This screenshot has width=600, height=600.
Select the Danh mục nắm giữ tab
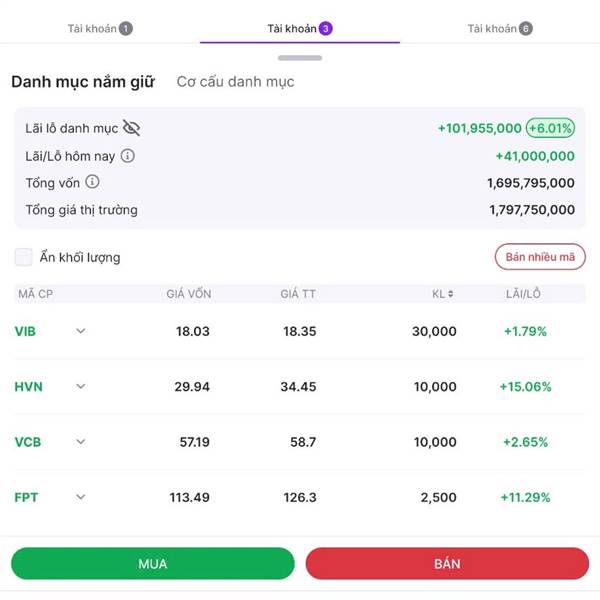pyautogui.click(x=83, y=82)
